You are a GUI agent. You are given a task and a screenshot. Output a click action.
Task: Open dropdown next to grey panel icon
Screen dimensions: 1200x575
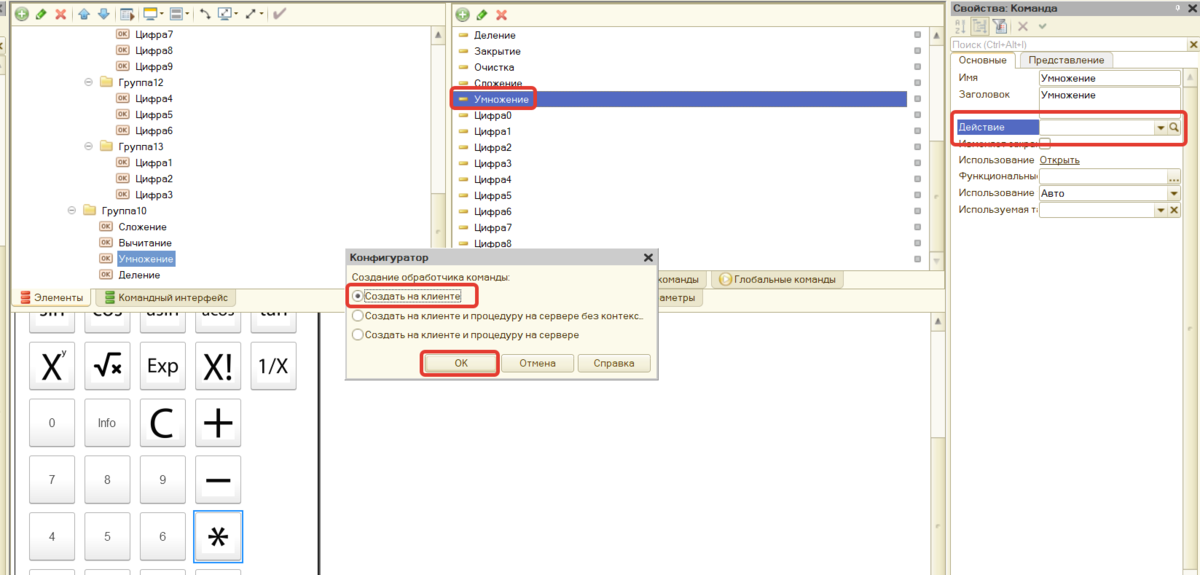[187, 15]
